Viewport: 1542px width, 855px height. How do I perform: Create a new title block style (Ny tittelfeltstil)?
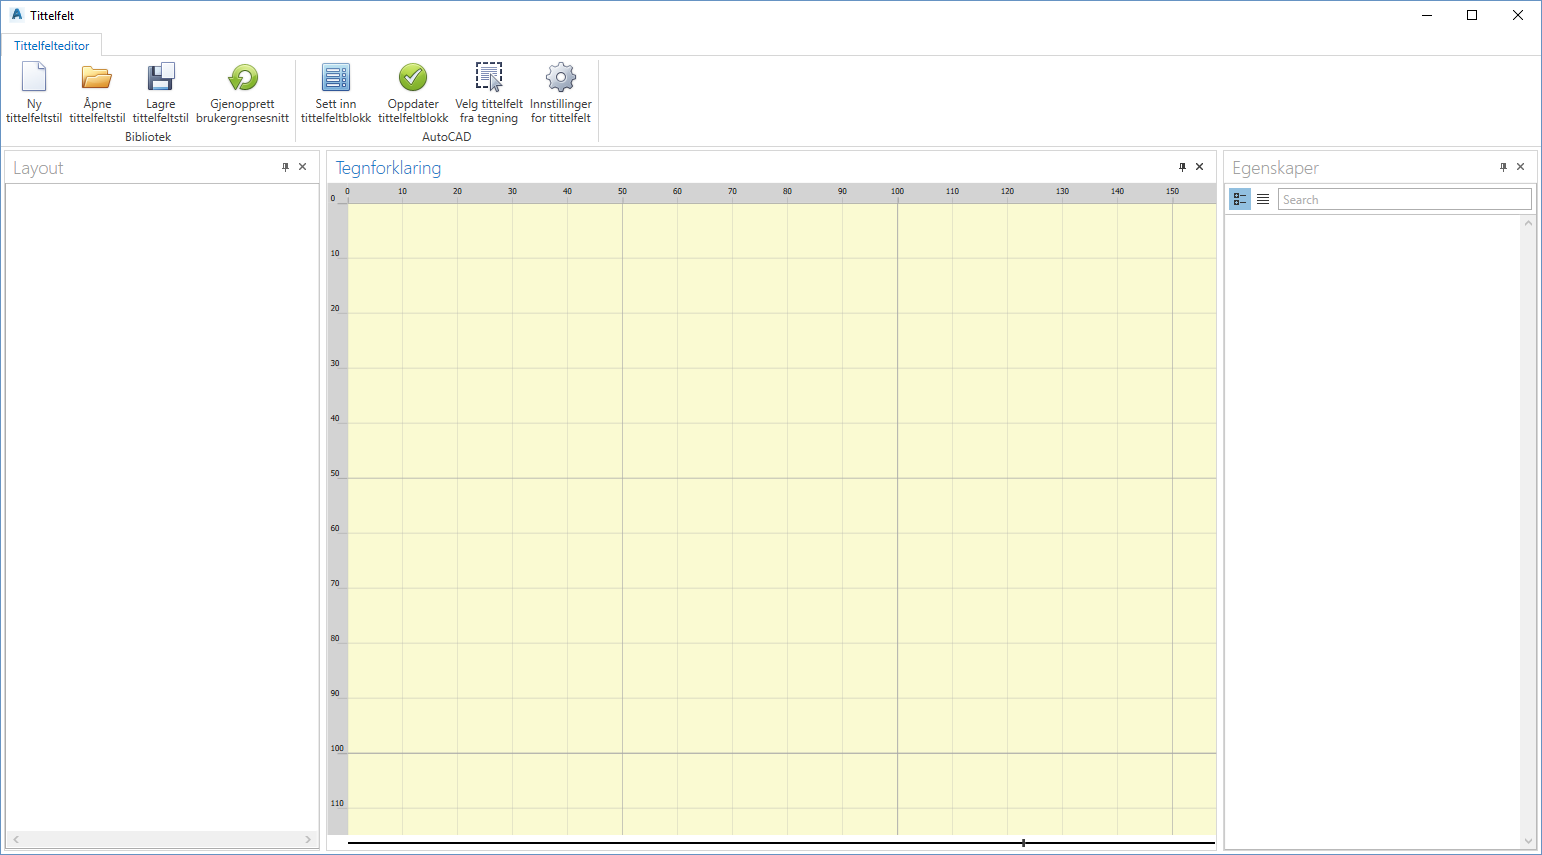(34, 78)
